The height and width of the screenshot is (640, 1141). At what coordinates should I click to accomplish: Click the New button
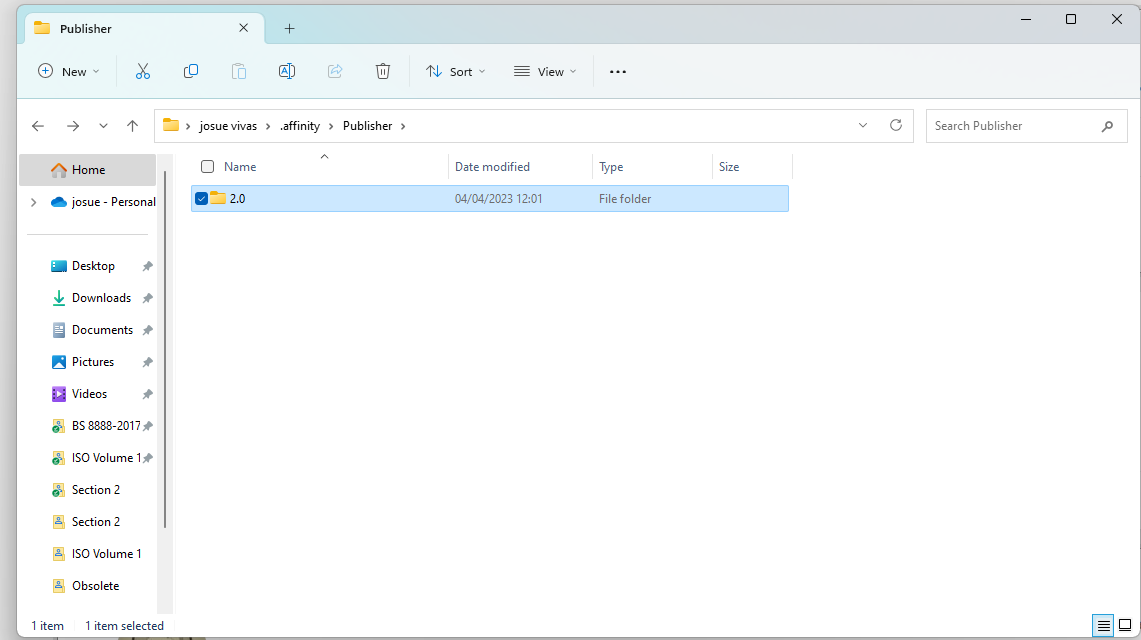(68, 71)
